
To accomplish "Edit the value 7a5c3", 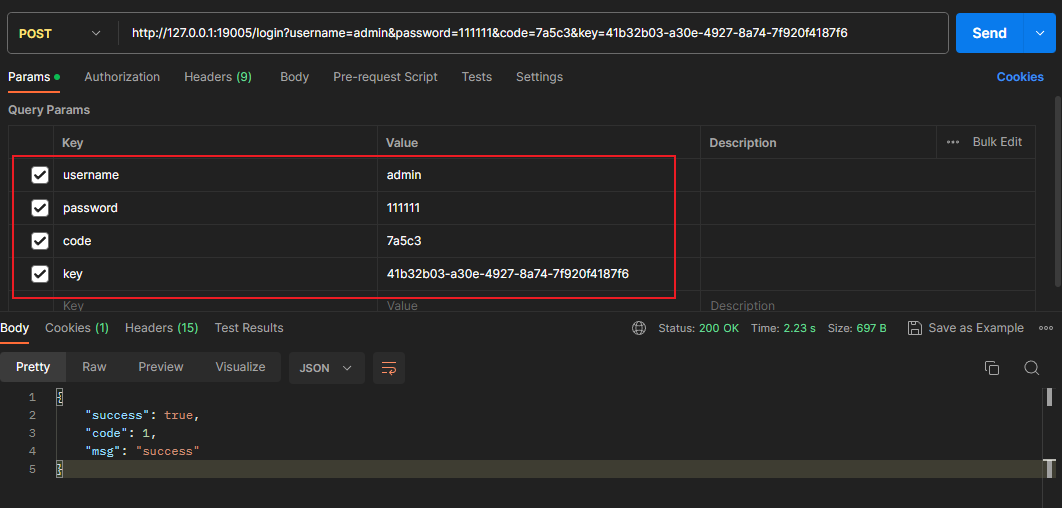I will click(x=539, y=240).
